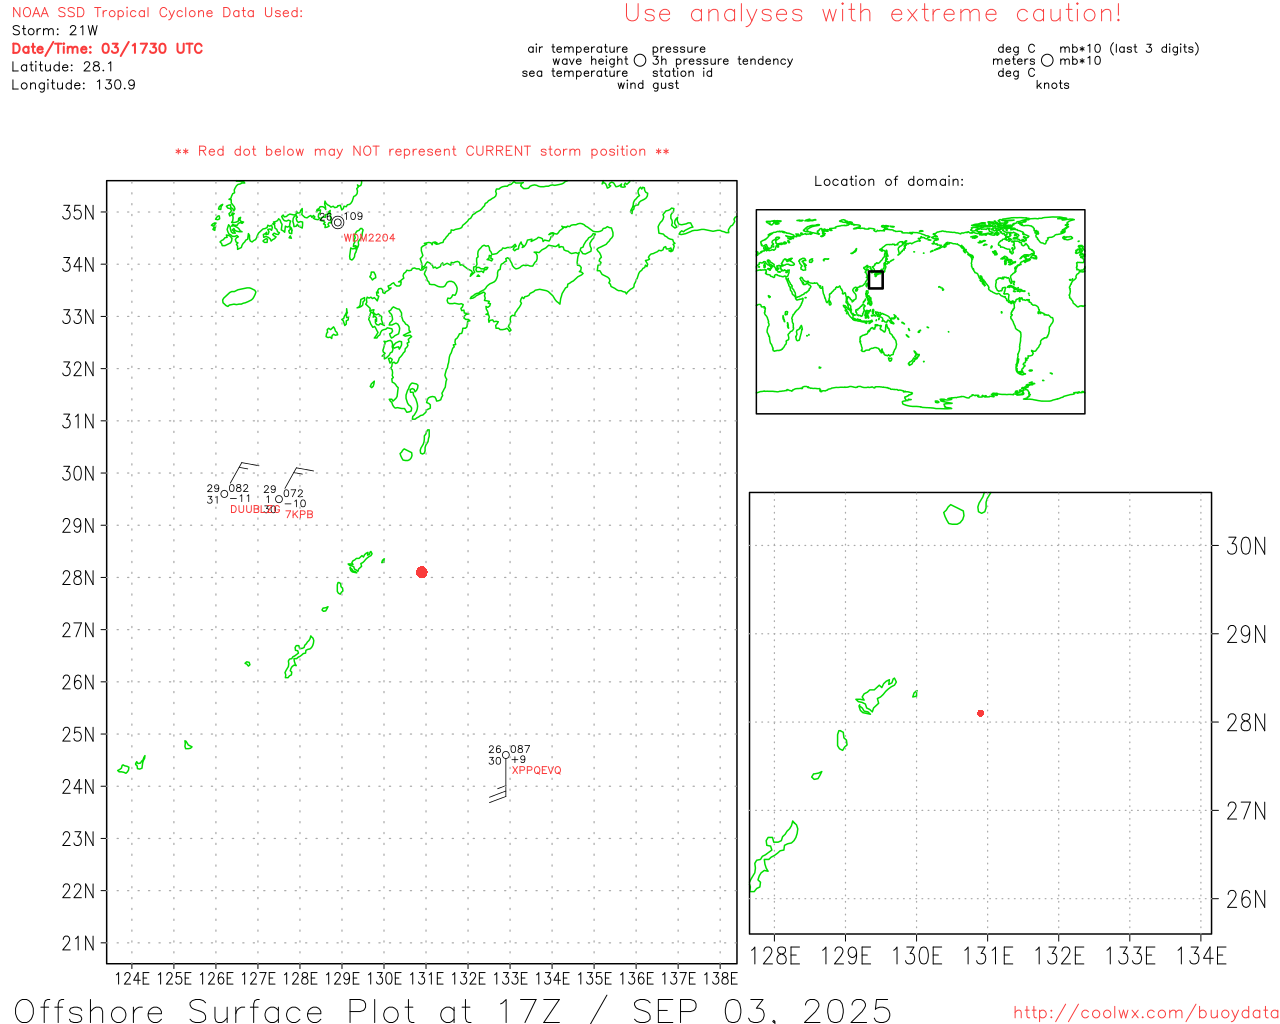
Task: Click the 'station id' legend label
Action: 682,72
